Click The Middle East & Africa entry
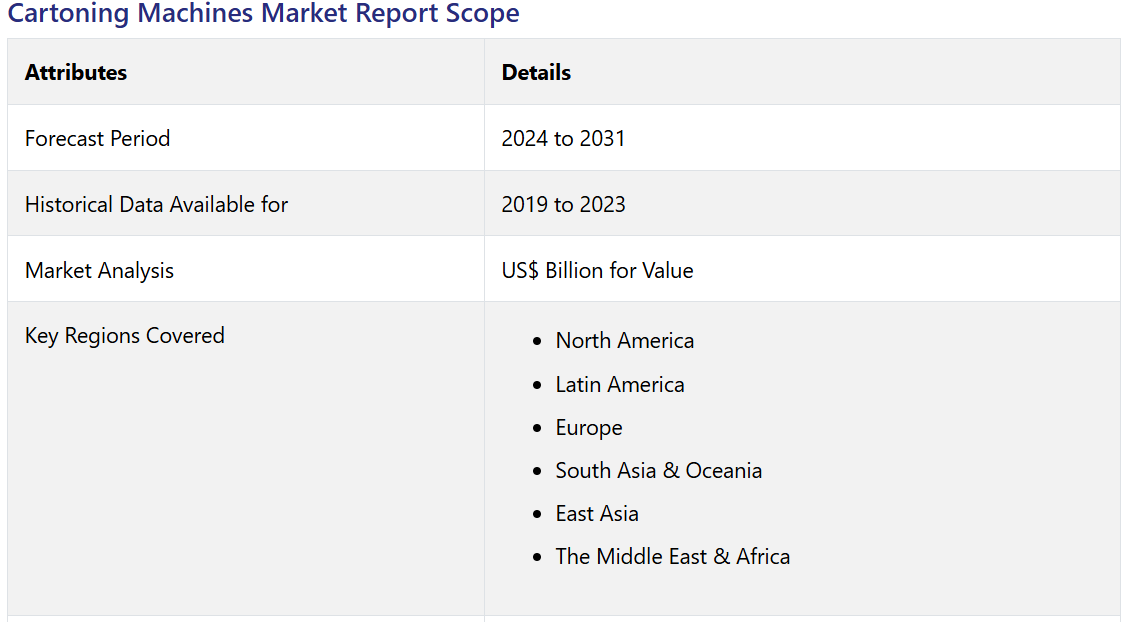 [x=672, y=557]
